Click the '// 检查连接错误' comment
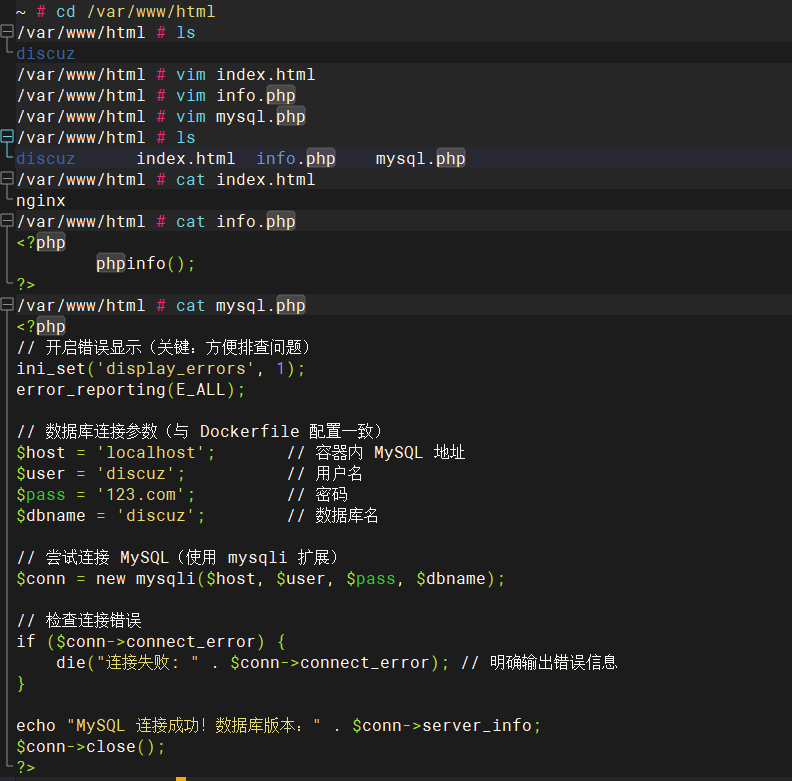This screenshot has width=792, height=781. [79, 620]
